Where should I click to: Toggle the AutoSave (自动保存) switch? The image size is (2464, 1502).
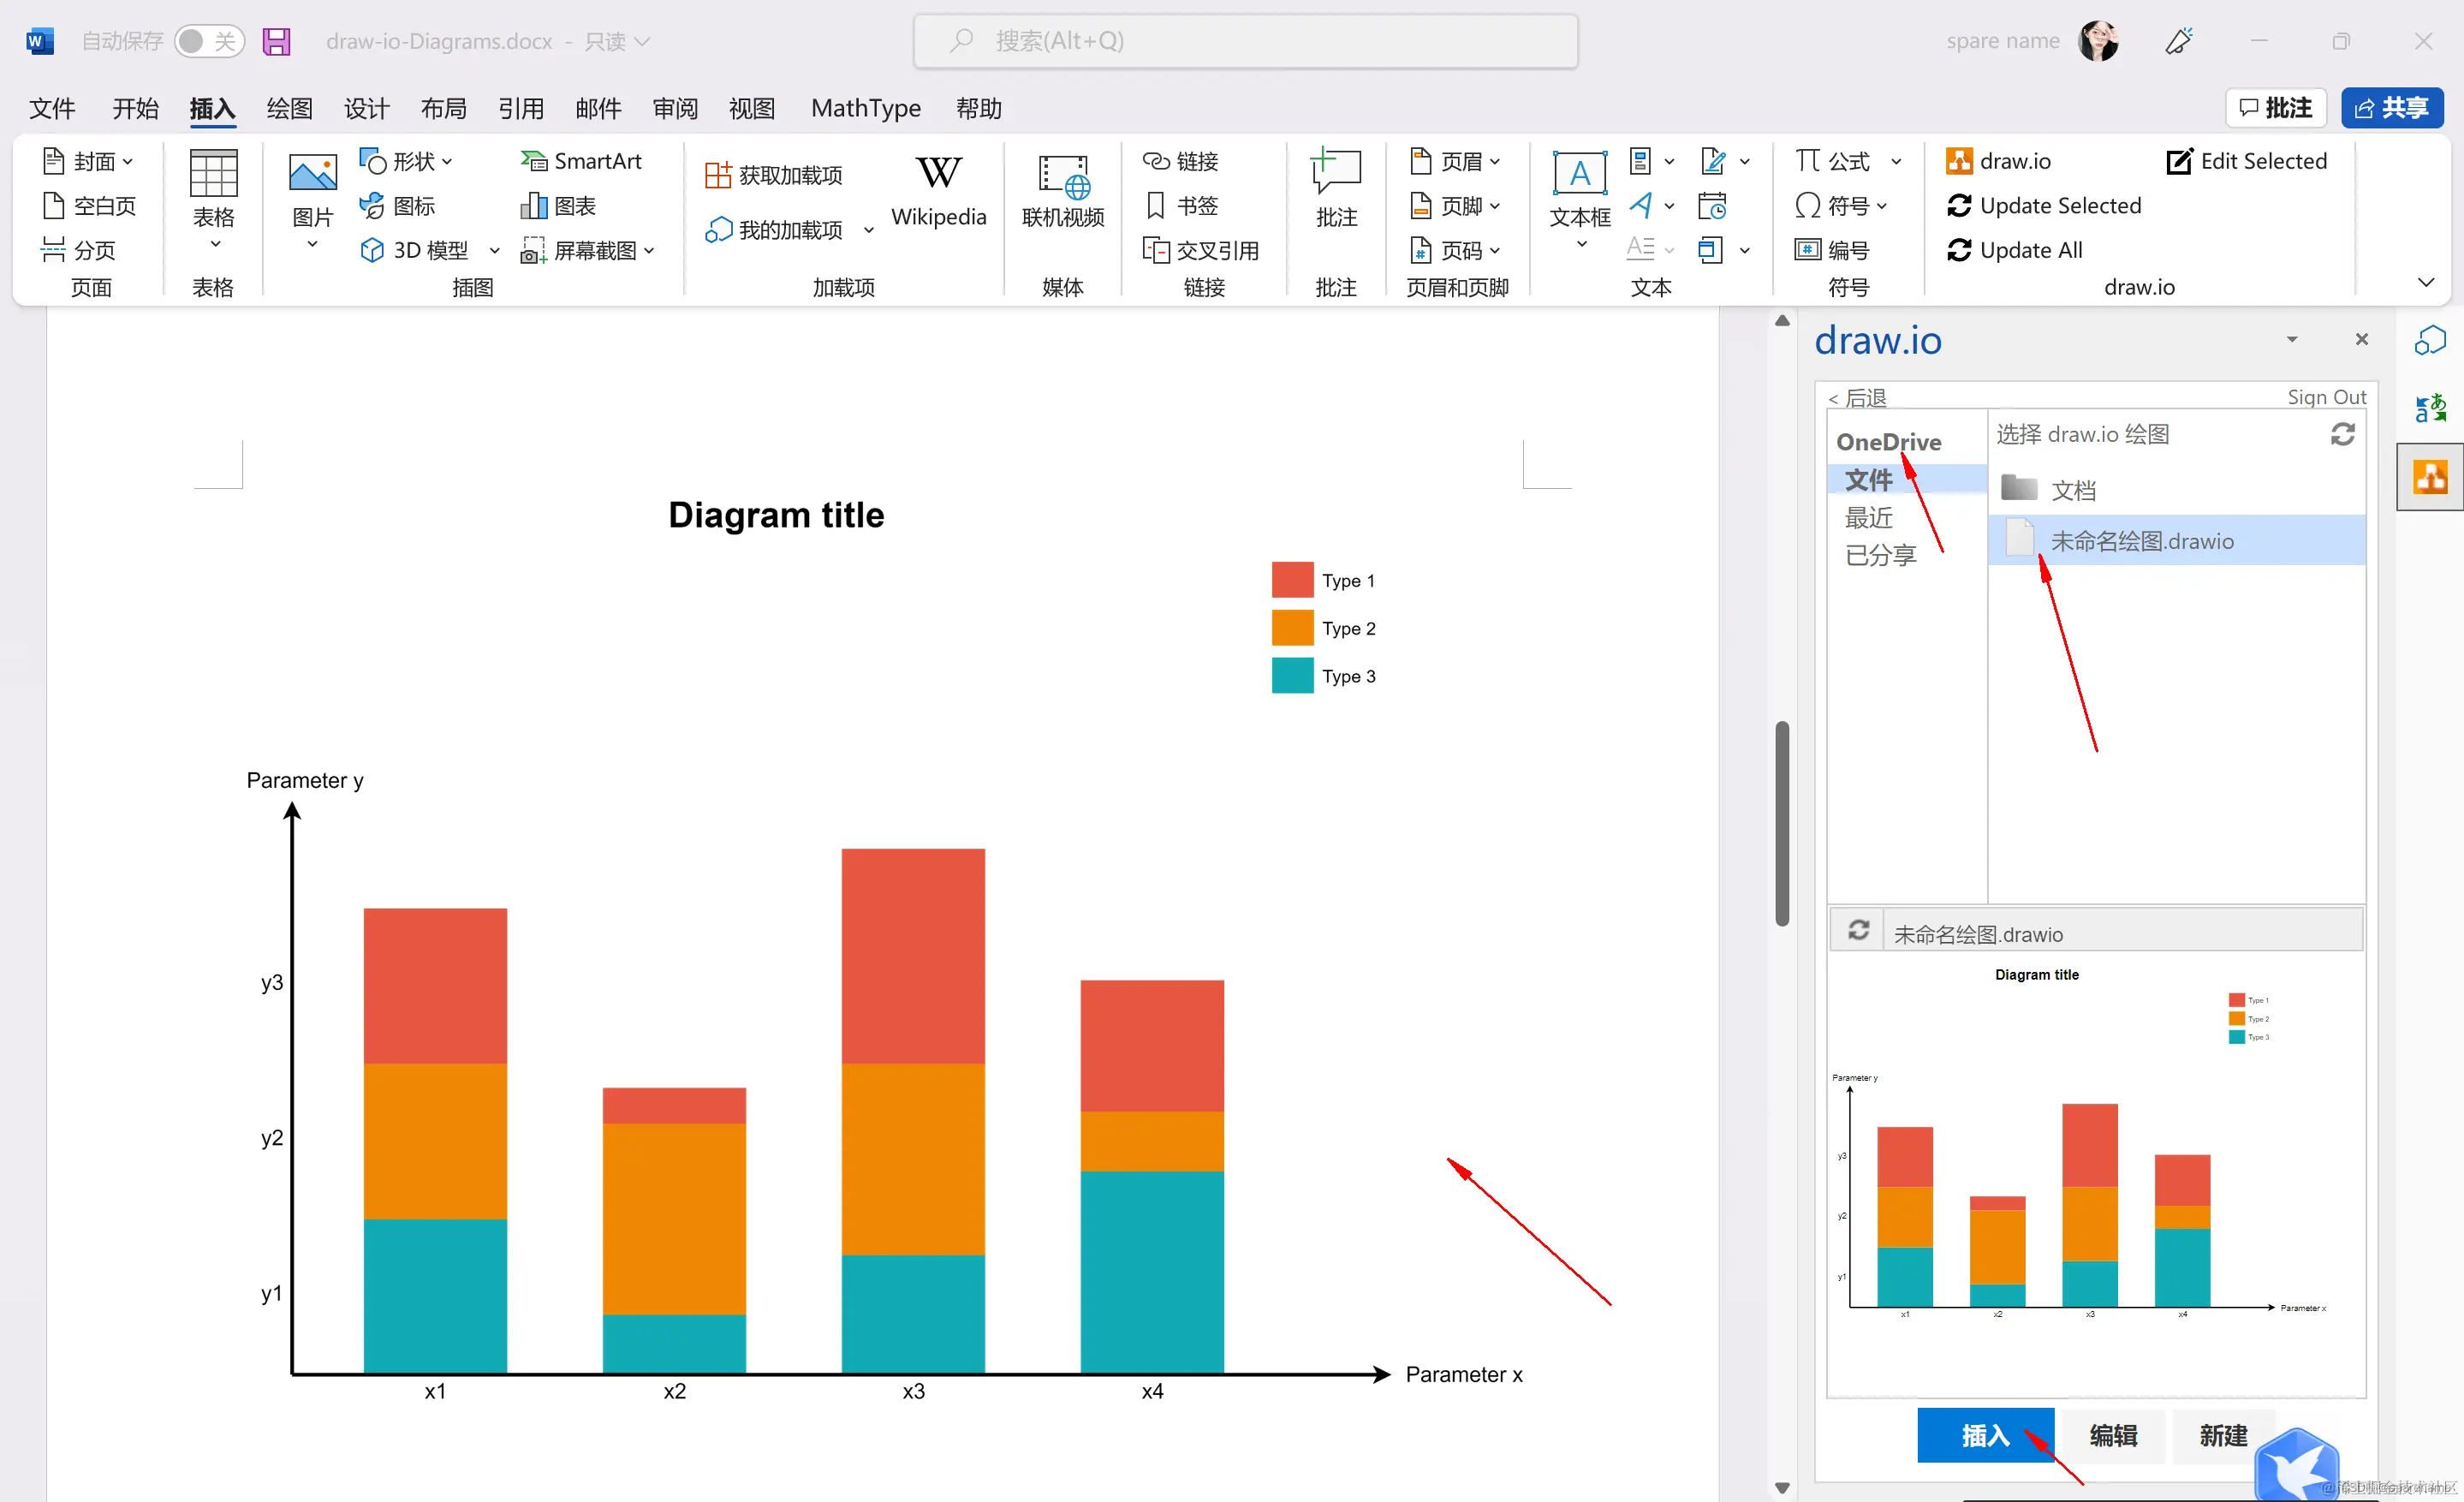tap(208, 41)
